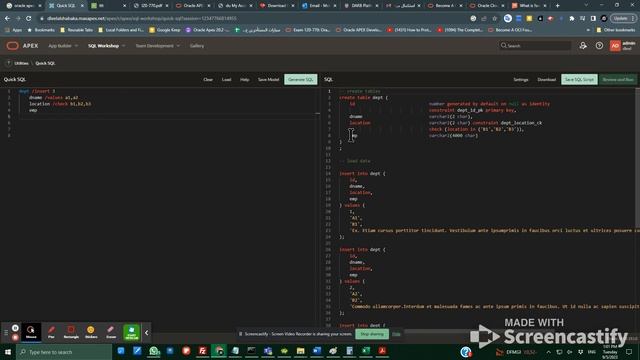Open the Team Development menu

pyautogui.click(x=158, y=46)
